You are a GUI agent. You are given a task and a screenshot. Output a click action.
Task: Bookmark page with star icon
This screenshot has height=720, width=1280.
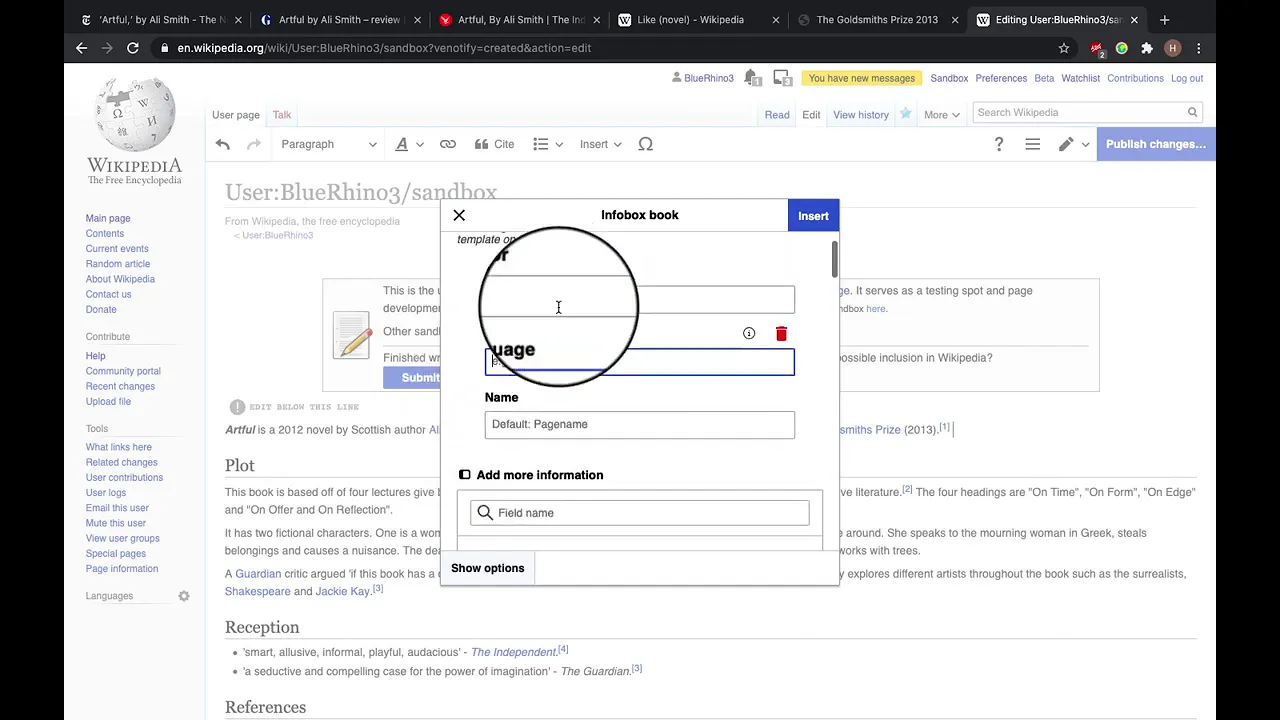[x=1064, y=48]
